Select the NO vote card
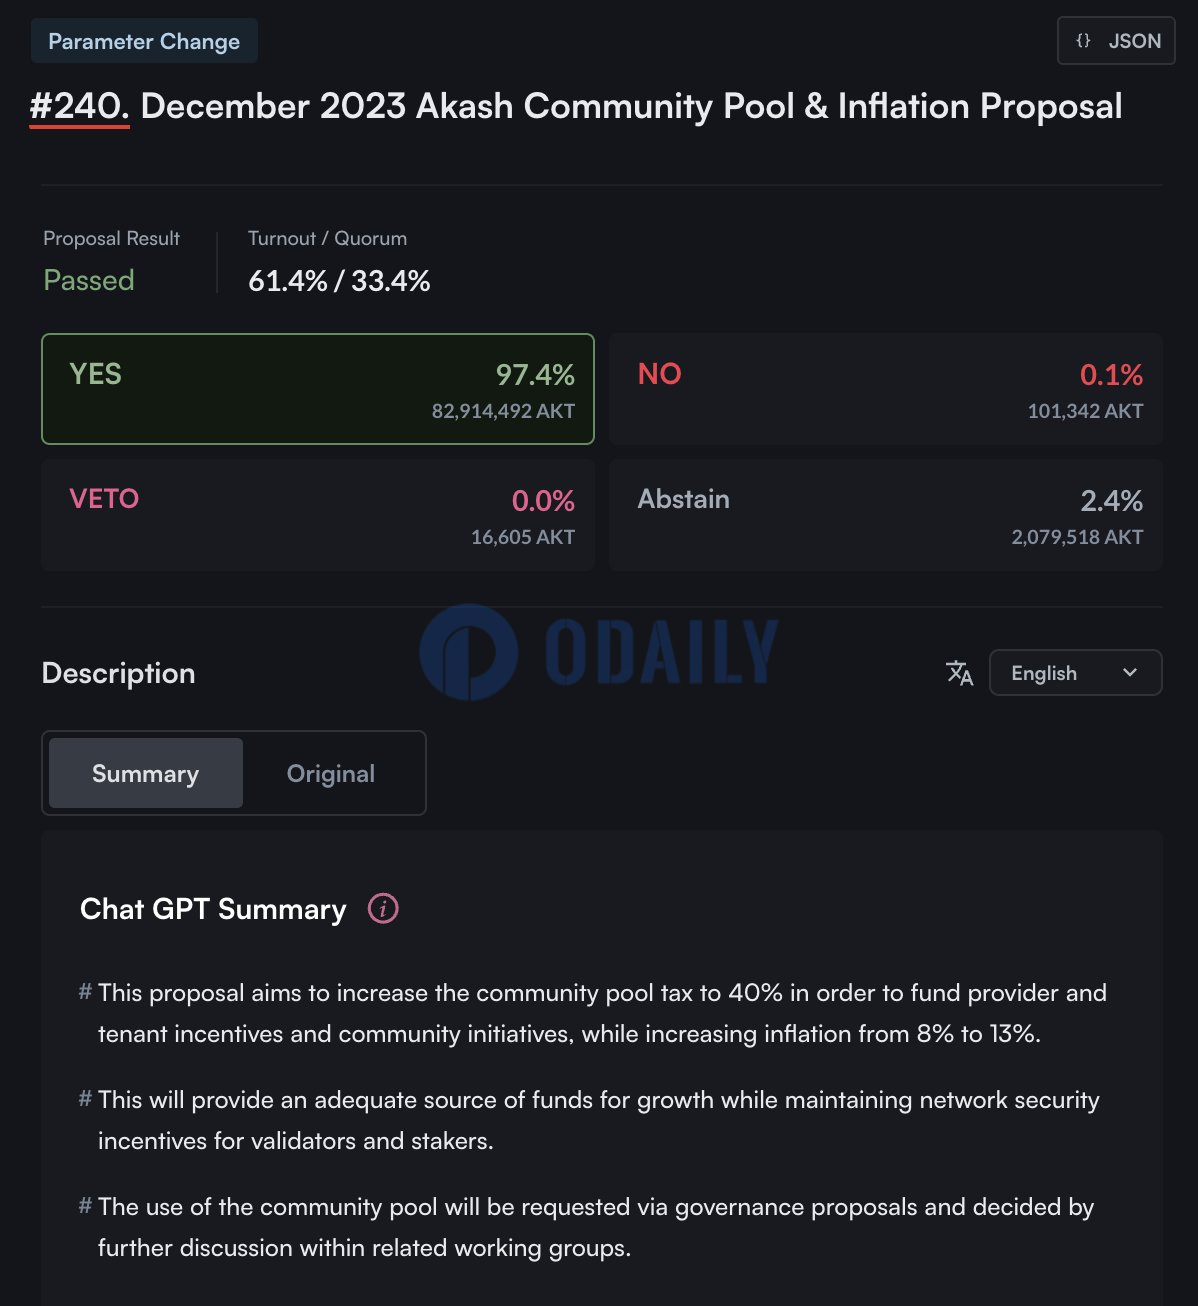The width and height of the screenshot is (1198, 1306). pos(885,389)
